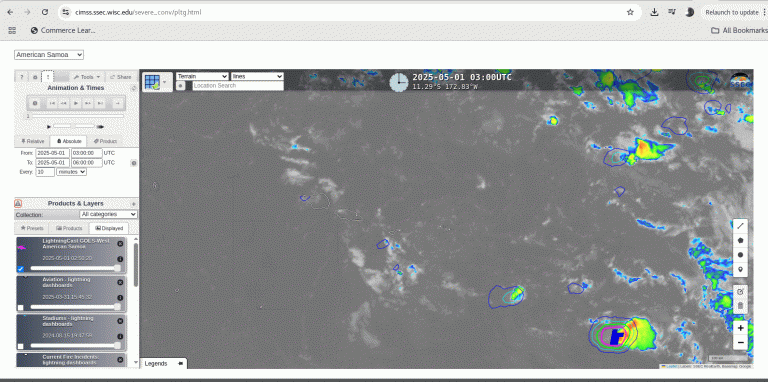Adjust the animation speed slider

point(75,127)
